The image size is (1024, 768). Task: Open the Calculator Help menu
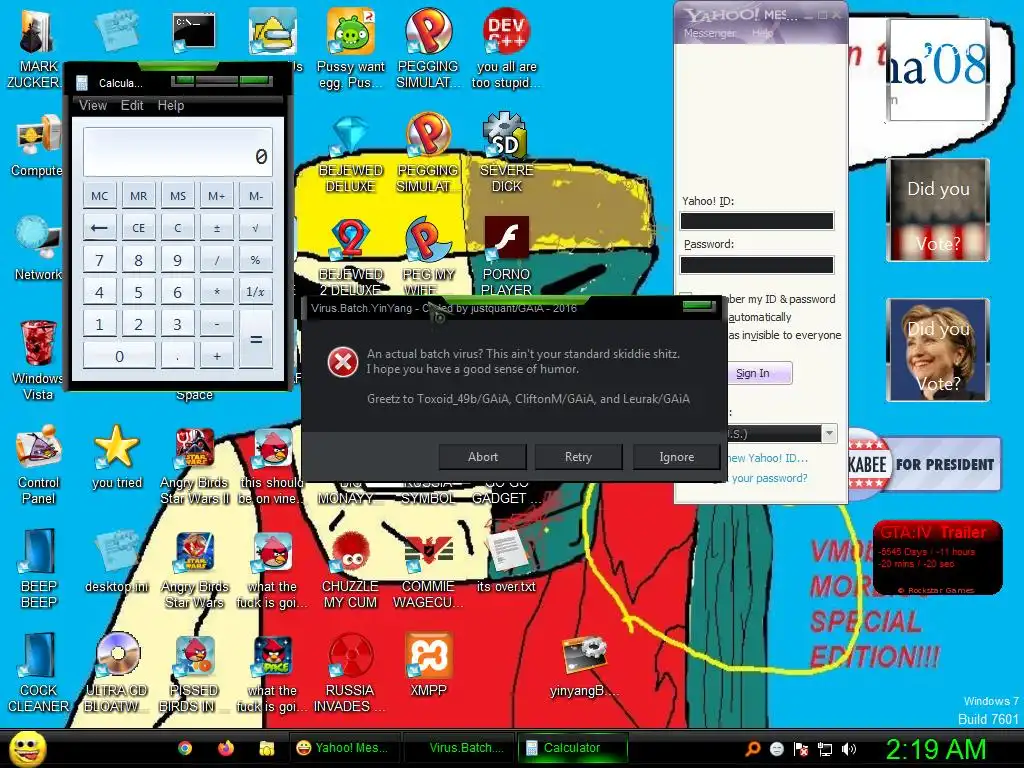point(170,105)
